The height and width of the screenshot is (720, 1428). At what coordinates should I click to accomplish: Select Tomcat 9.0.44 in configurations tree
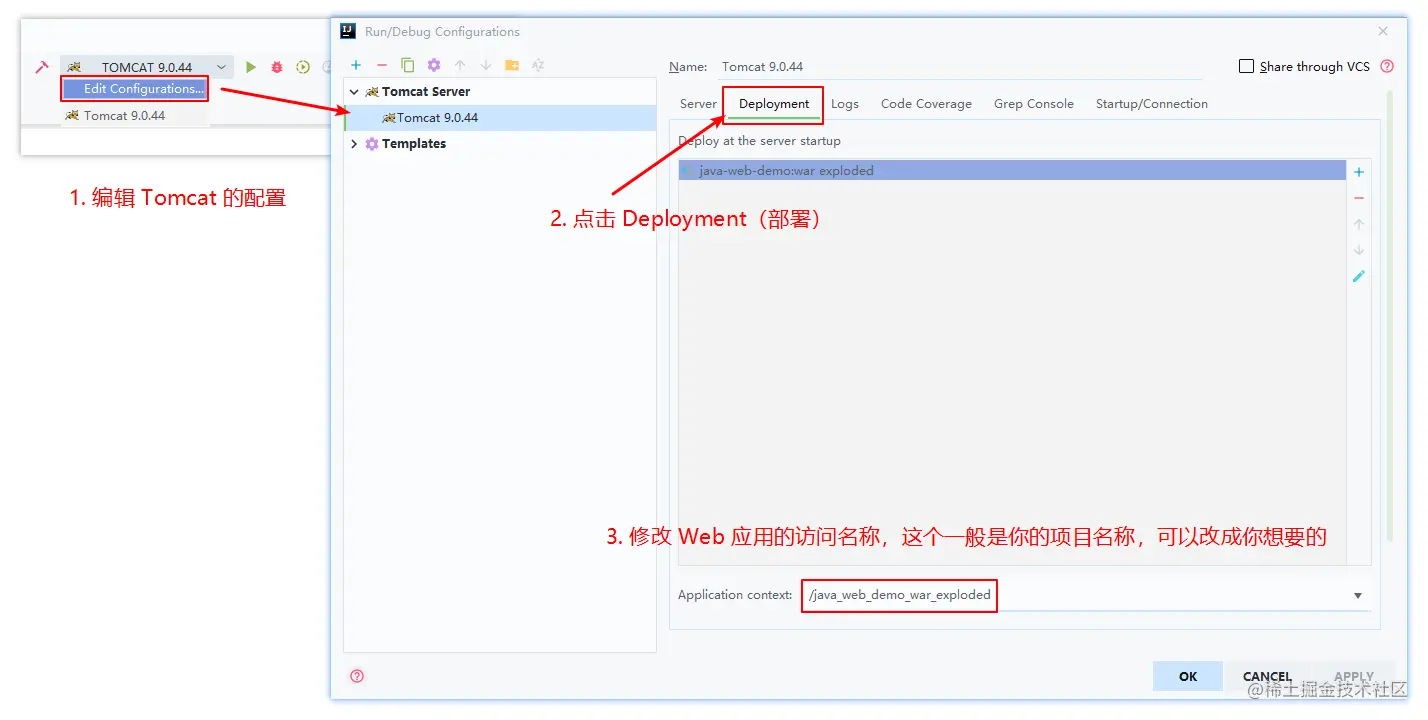(x=500, y=117)
